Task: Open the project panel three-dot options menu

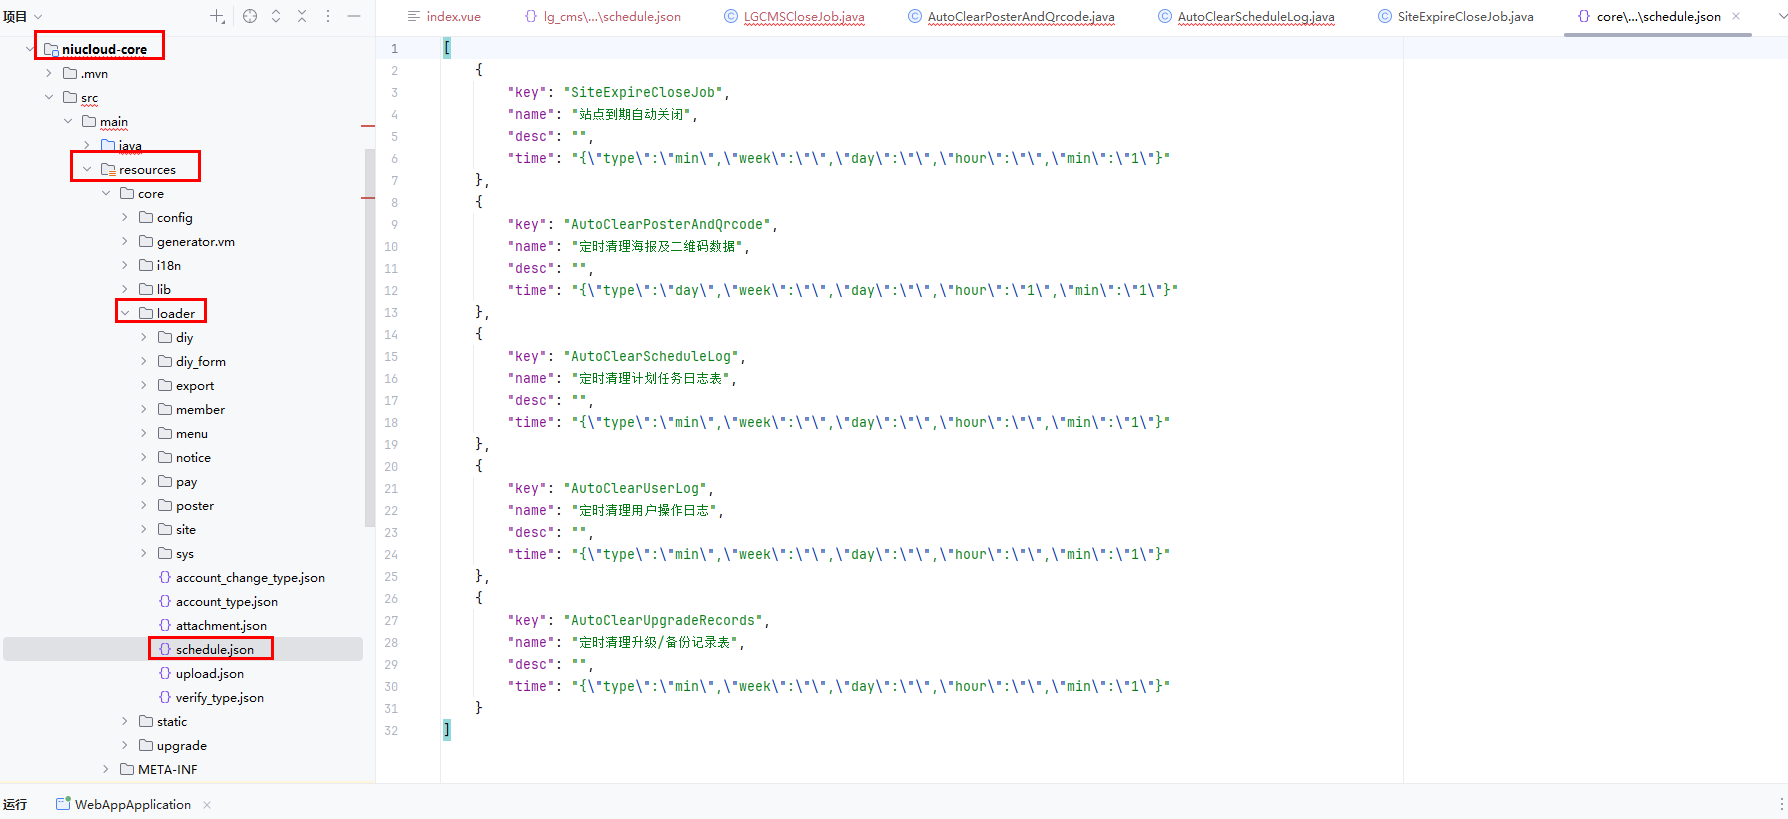Action: pyautogui.click(x=328, y=16)
